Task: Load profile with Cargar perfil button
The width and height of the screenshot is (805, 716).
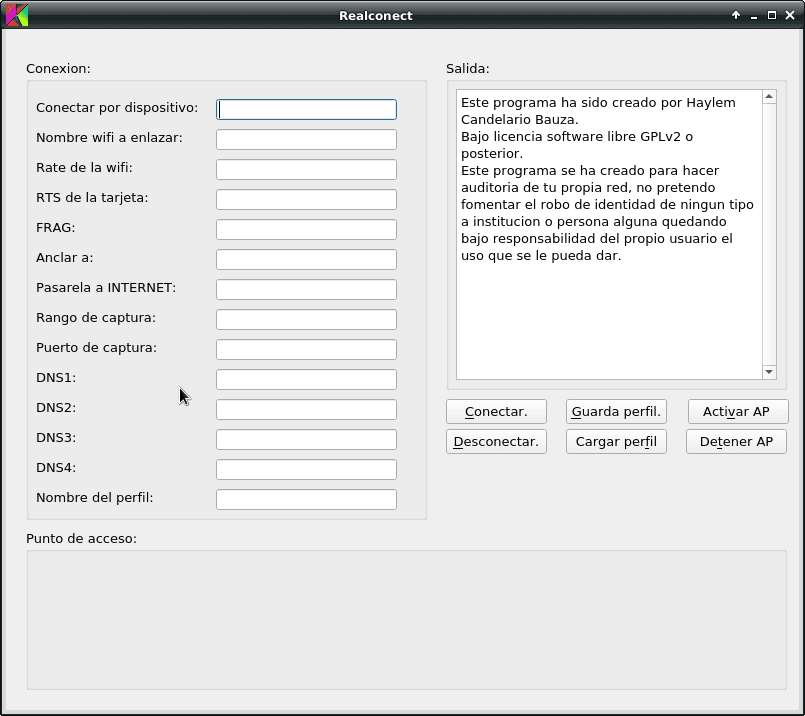Action: point(616,441)
